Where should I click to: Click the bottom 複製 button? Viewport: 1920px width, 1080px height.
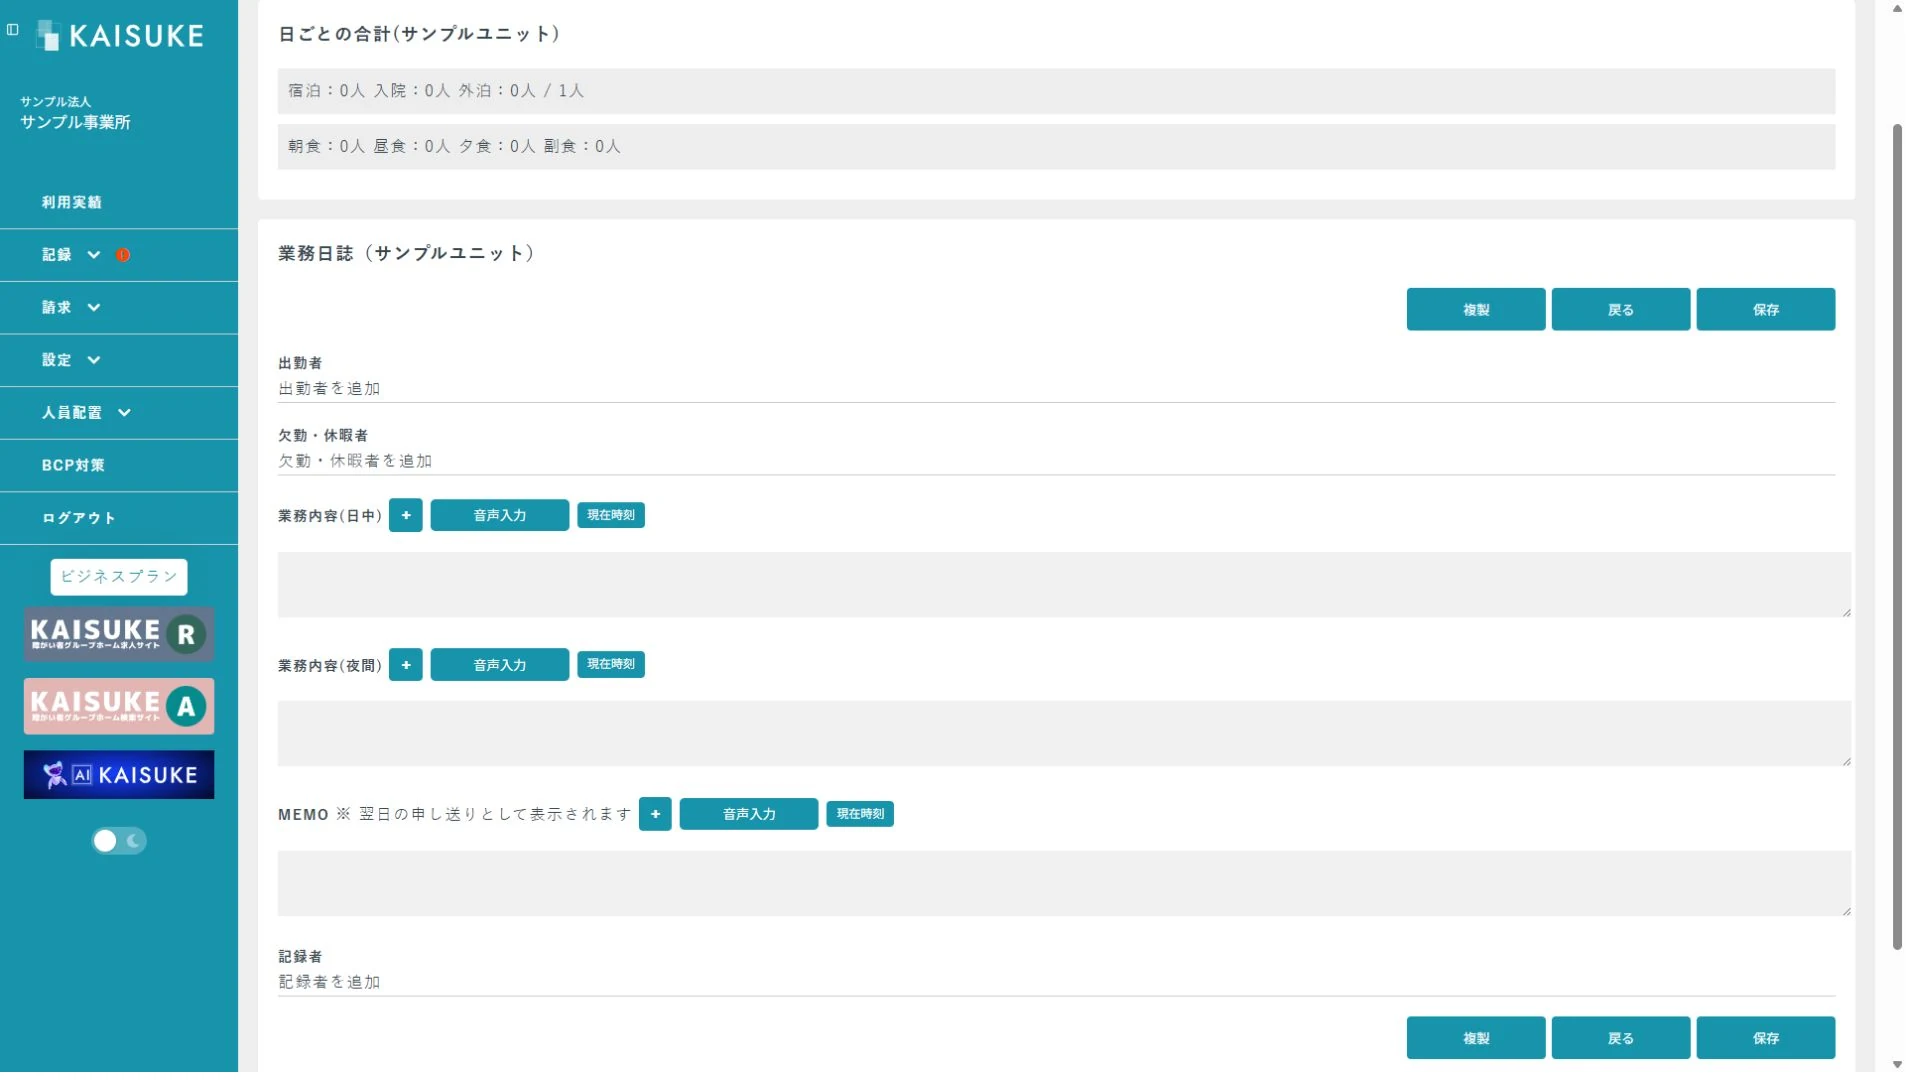[1476, 1038]
